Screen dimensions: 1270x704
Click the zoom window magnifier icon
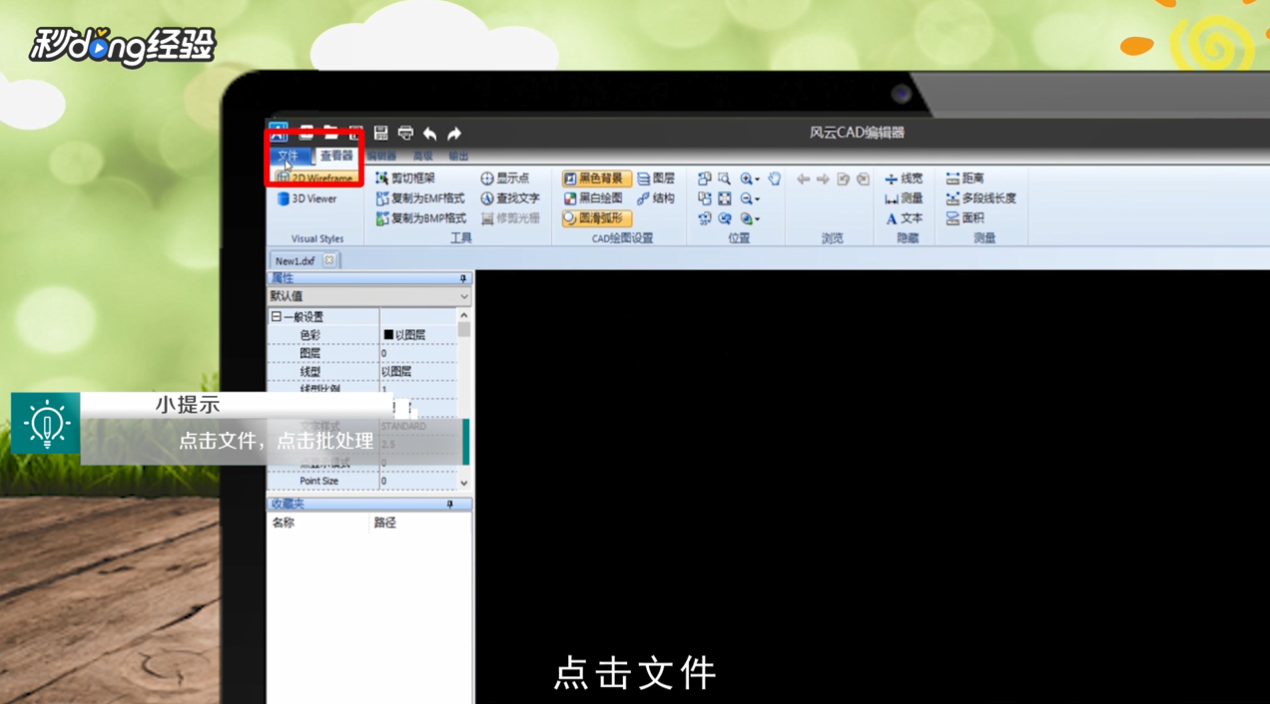coord(724,179)
